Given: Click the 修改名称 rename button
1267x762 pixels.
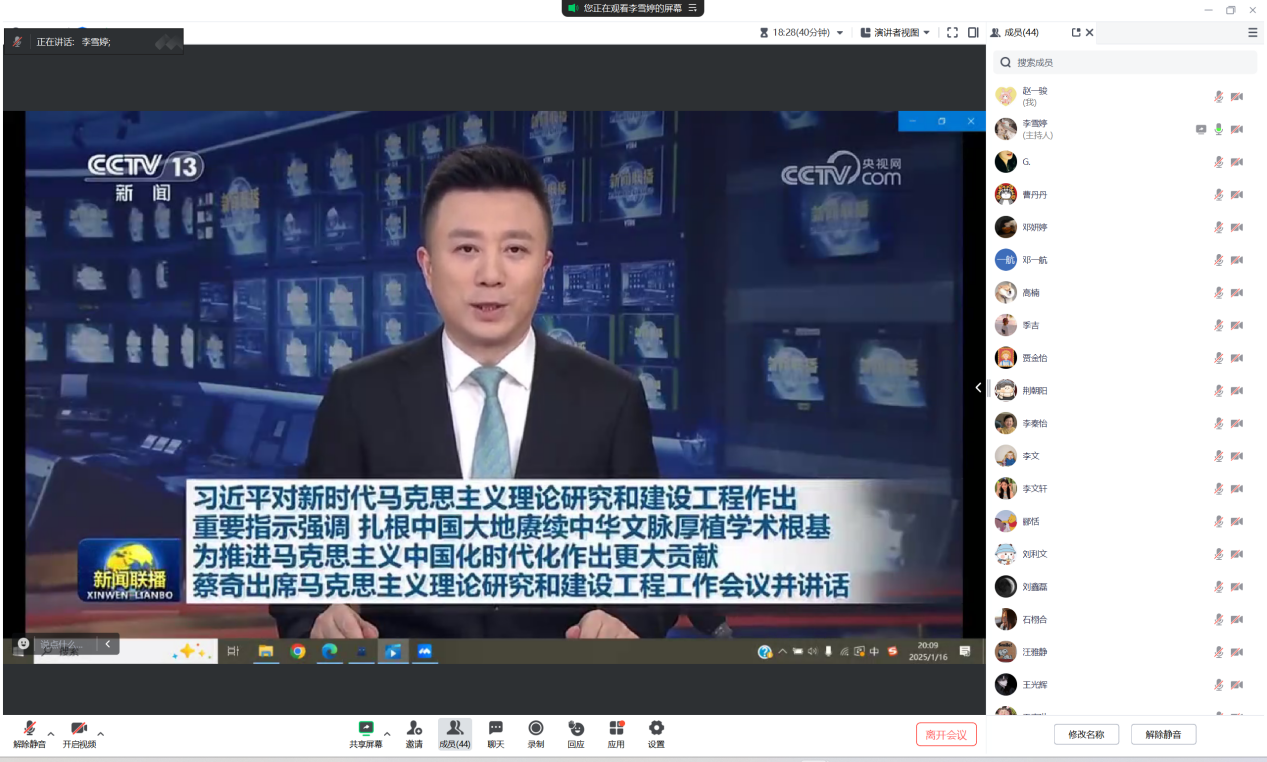Looking at the screenshot, I should coord(1086,735).
